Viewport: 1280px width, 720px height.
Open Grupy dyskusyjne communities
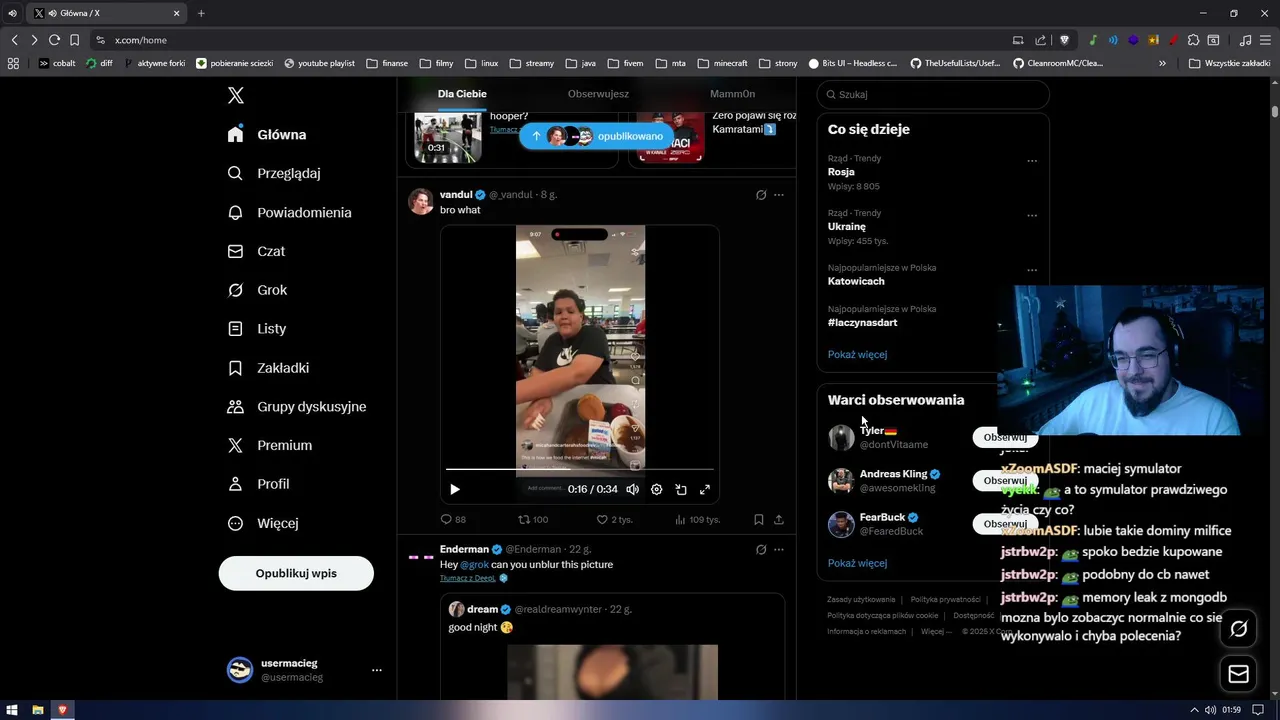[x=296, y=406]
